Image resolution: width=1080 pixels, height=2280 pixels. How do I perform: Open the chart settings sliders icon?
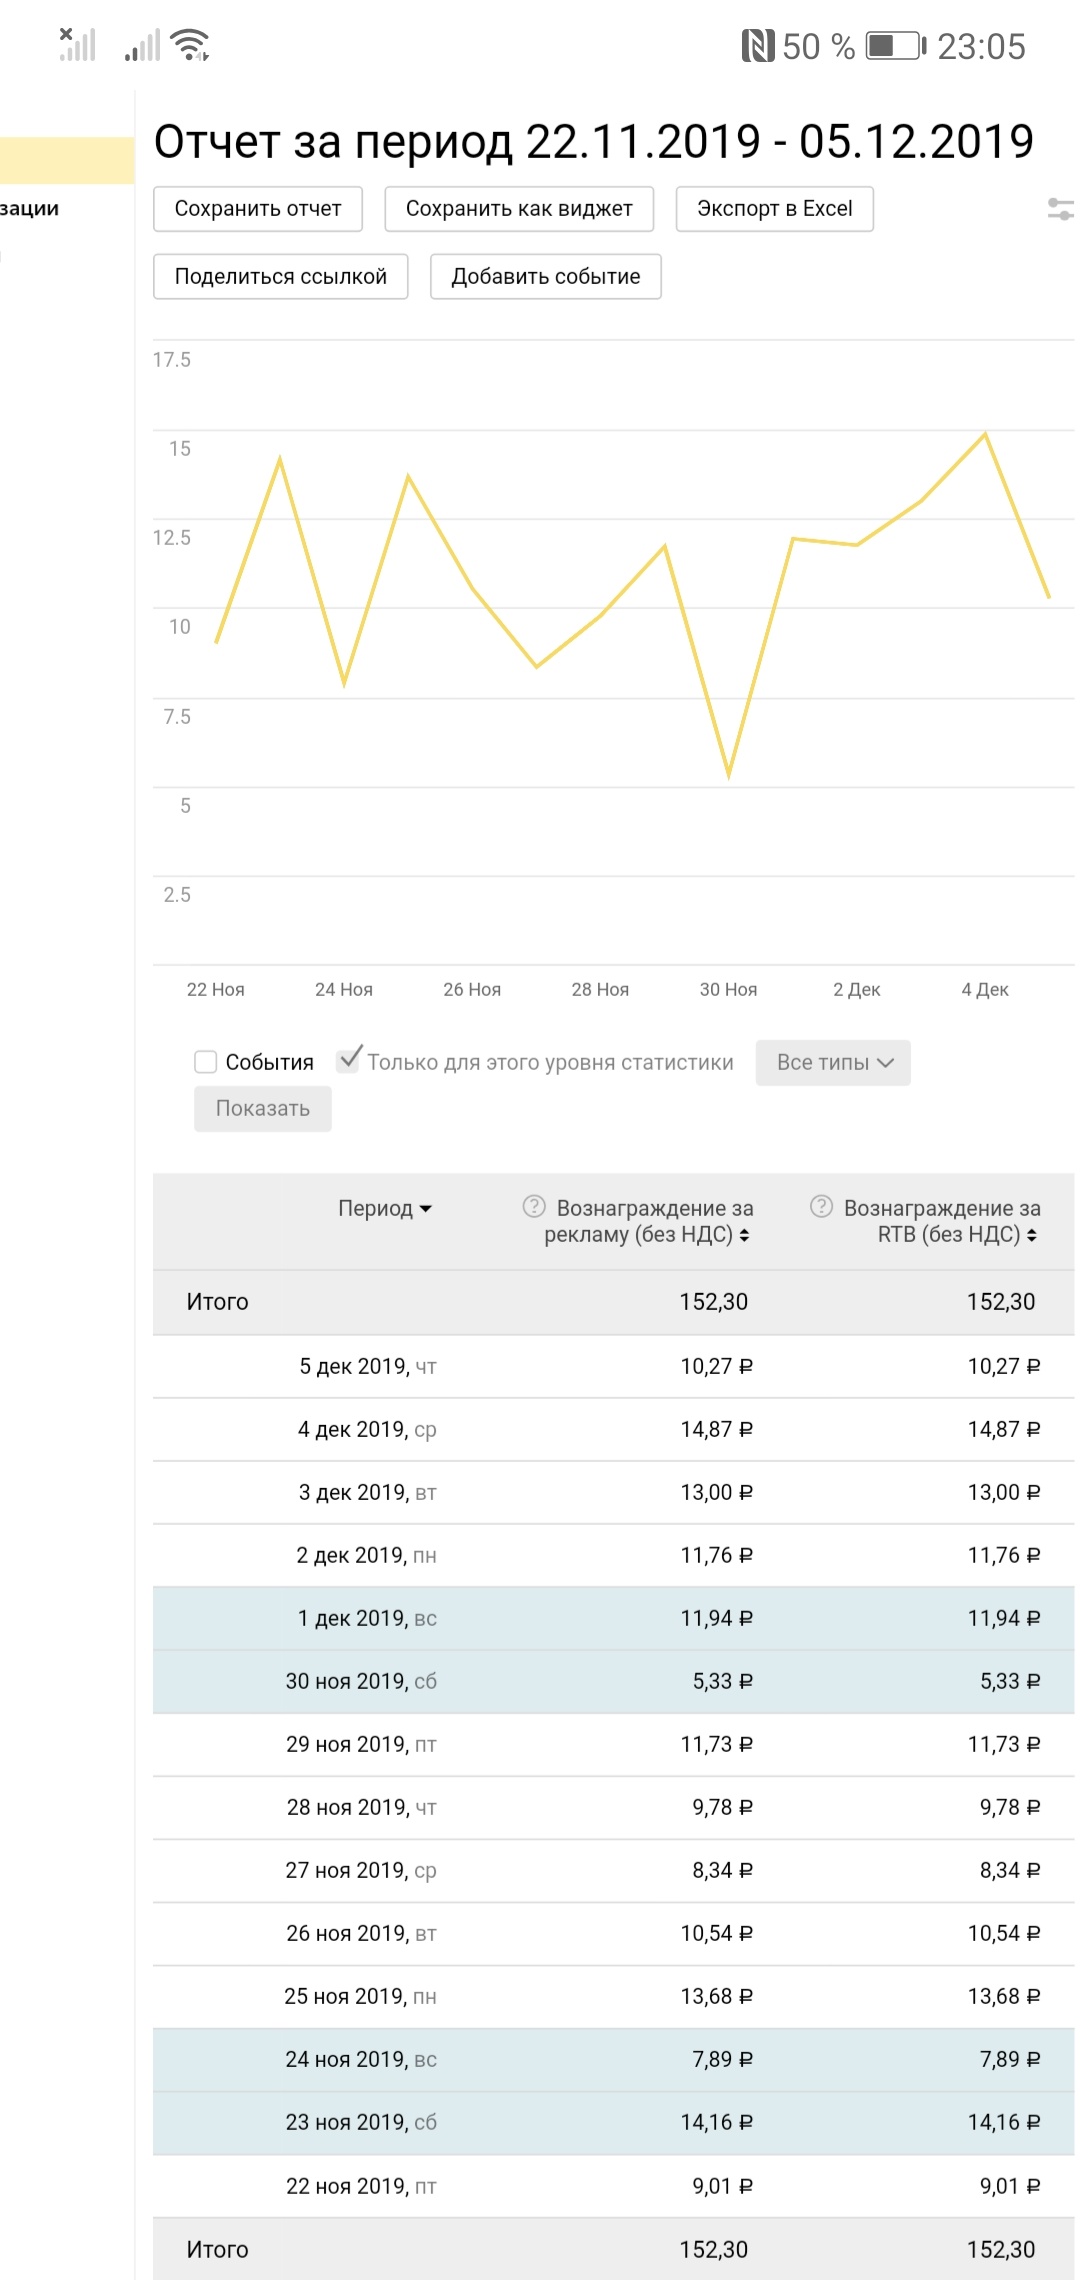1060,209
